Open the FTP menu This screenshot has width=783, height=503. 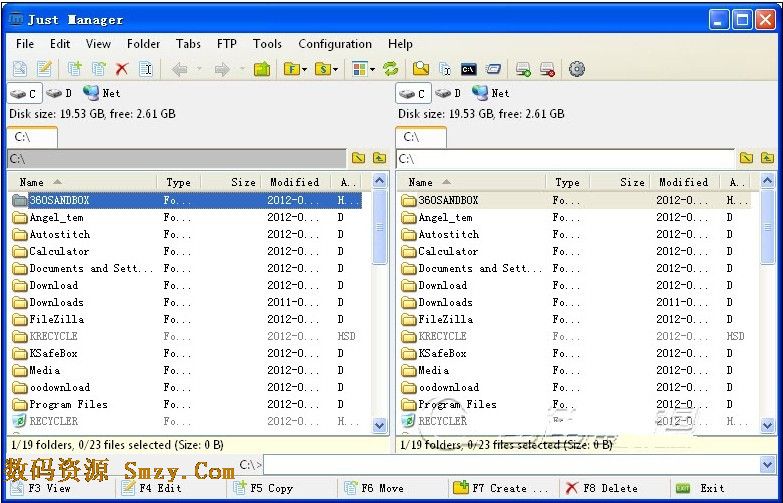pos(227,44)
